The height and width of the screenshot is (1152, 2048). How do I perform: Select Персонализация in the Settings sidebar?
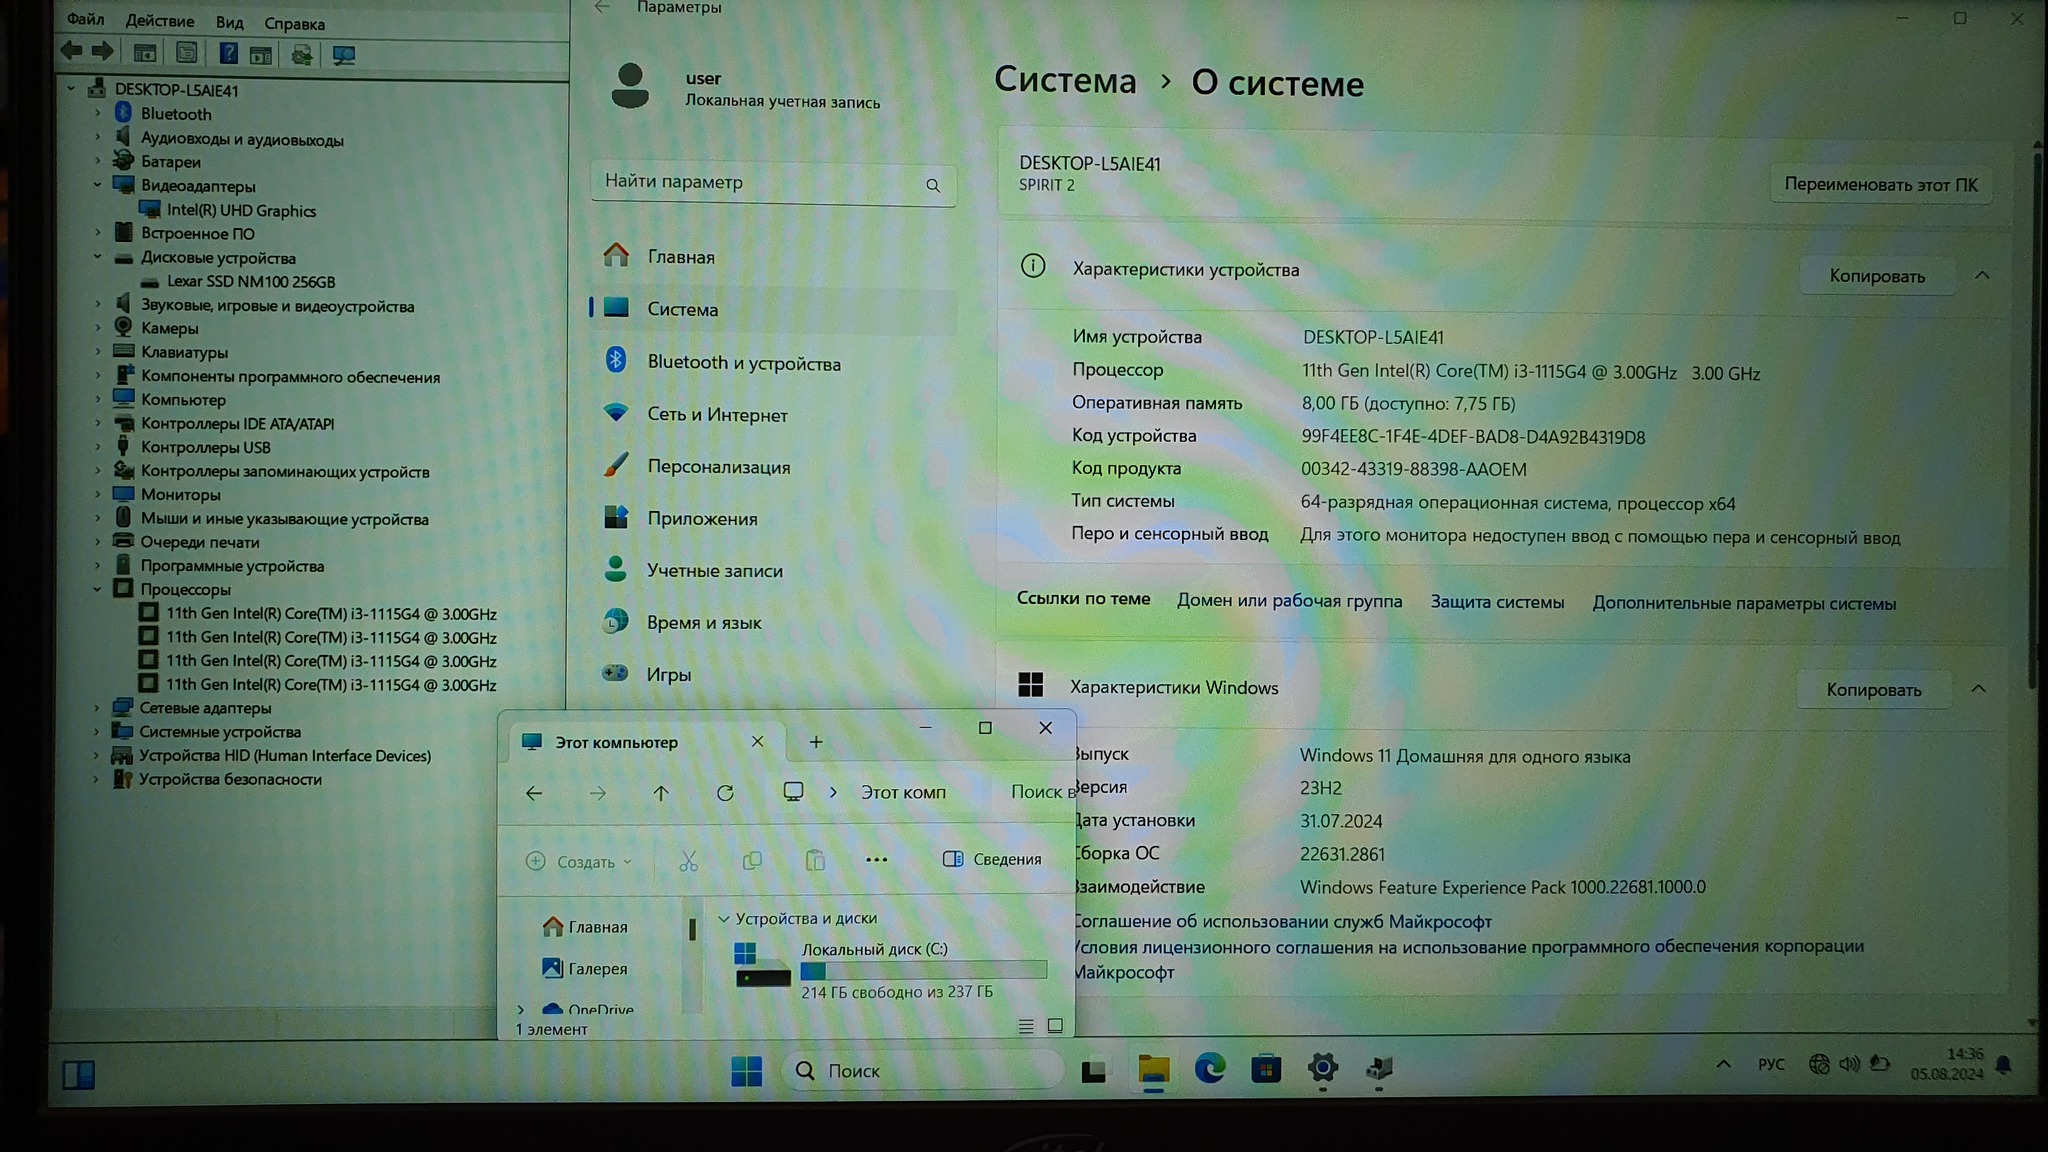(718, 467)
